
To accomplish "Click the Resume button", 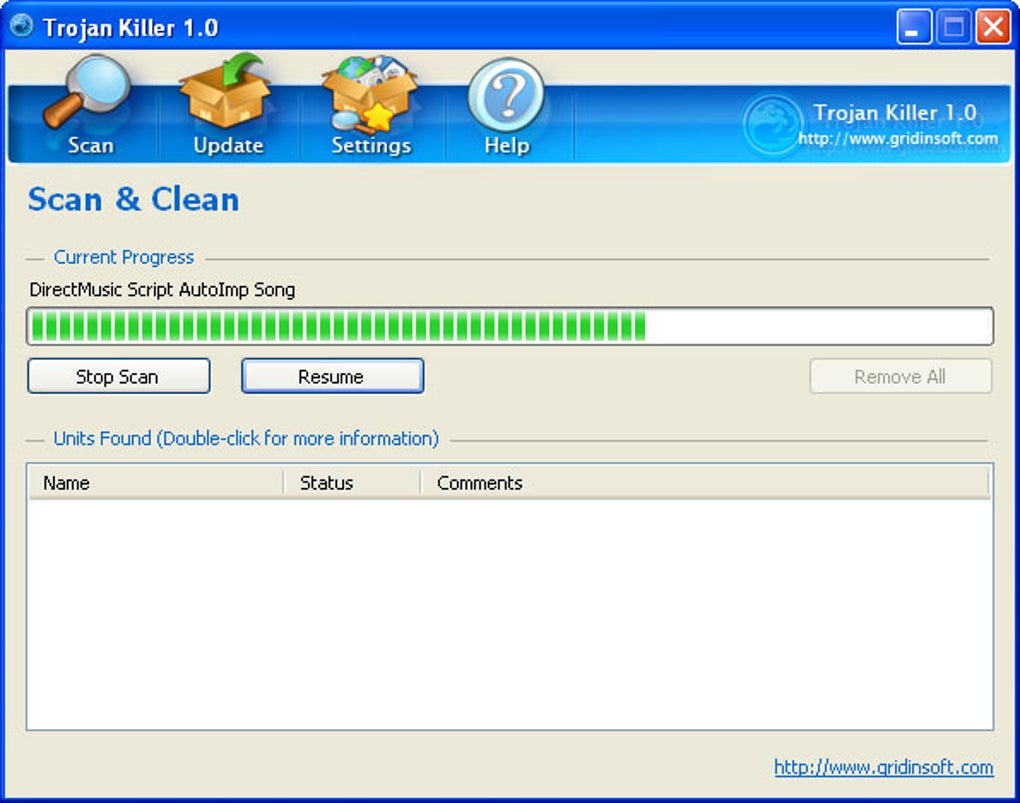I will click(x=332, y=376).
